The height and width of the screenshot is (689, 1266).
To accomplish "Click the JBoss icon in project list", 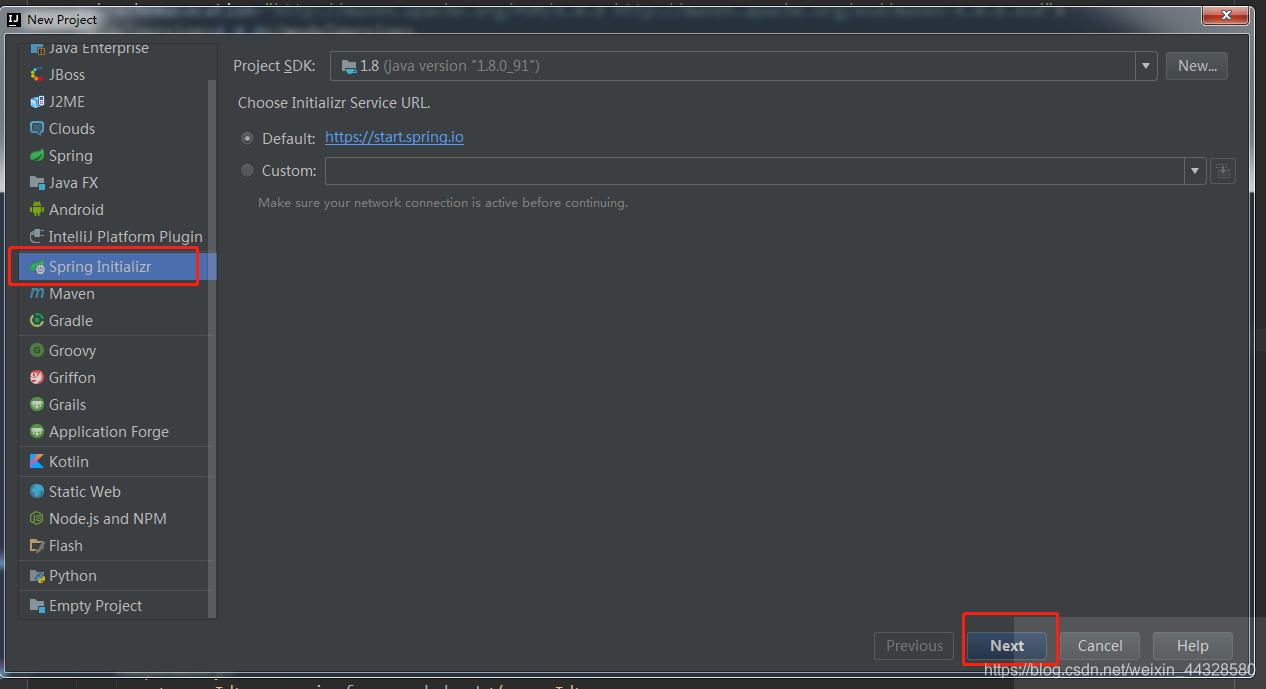I will [38, 75].
